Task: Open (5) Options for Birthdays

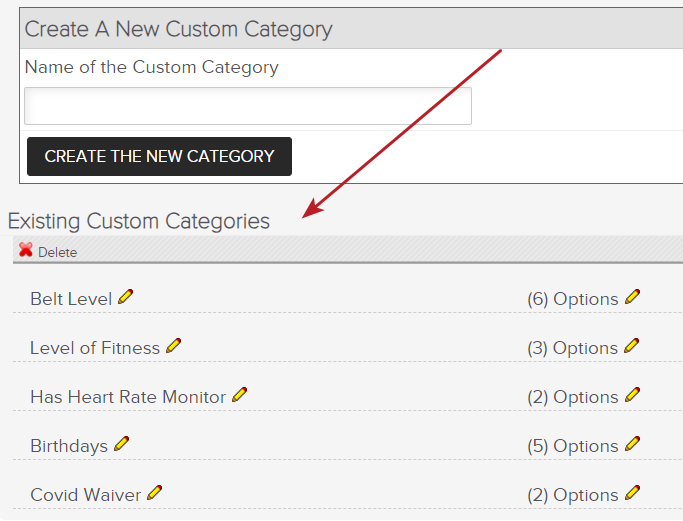Action: pos(573,446)
